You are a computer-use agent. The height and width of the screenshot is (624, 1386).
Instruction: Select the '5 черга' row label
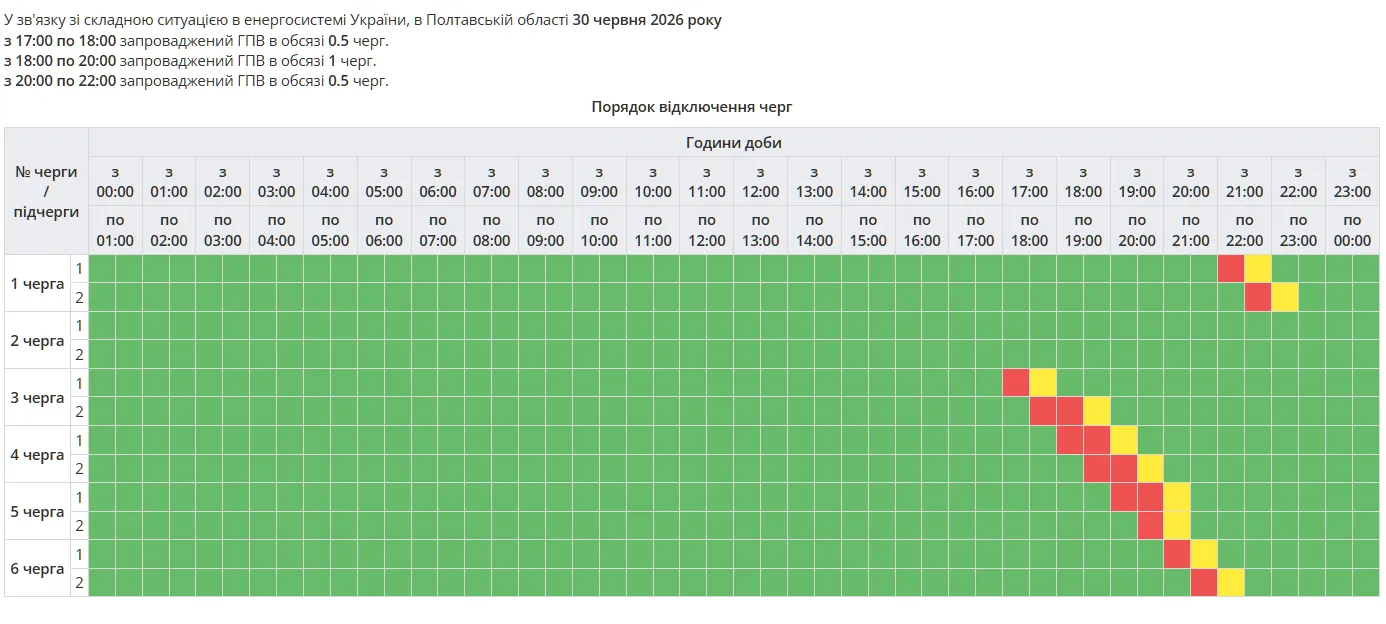(x=38, y=511)
